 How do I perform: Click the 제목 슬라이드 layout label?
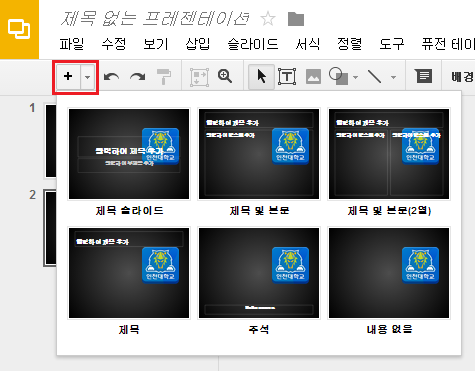(x=129, y=211)
